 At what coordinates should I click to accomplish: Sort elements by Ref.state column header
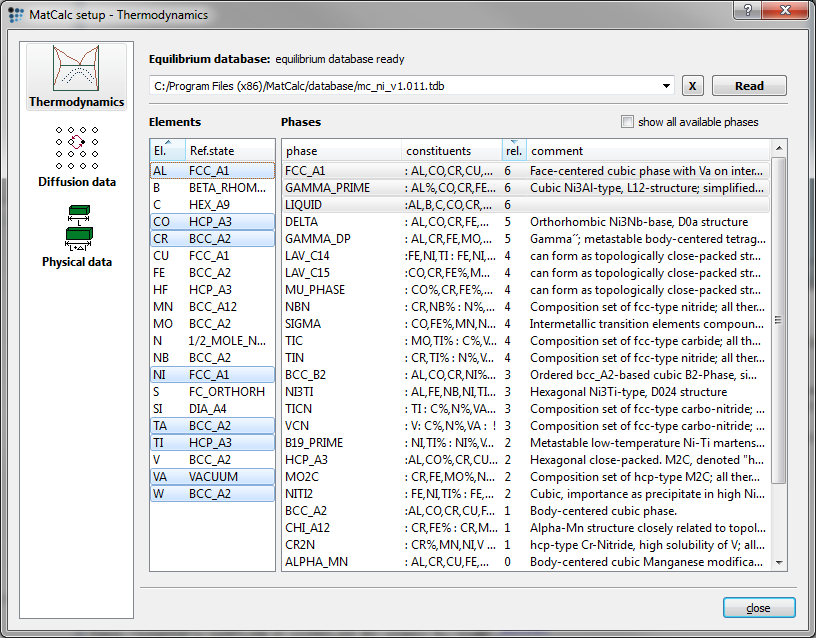tap(230, 150)
